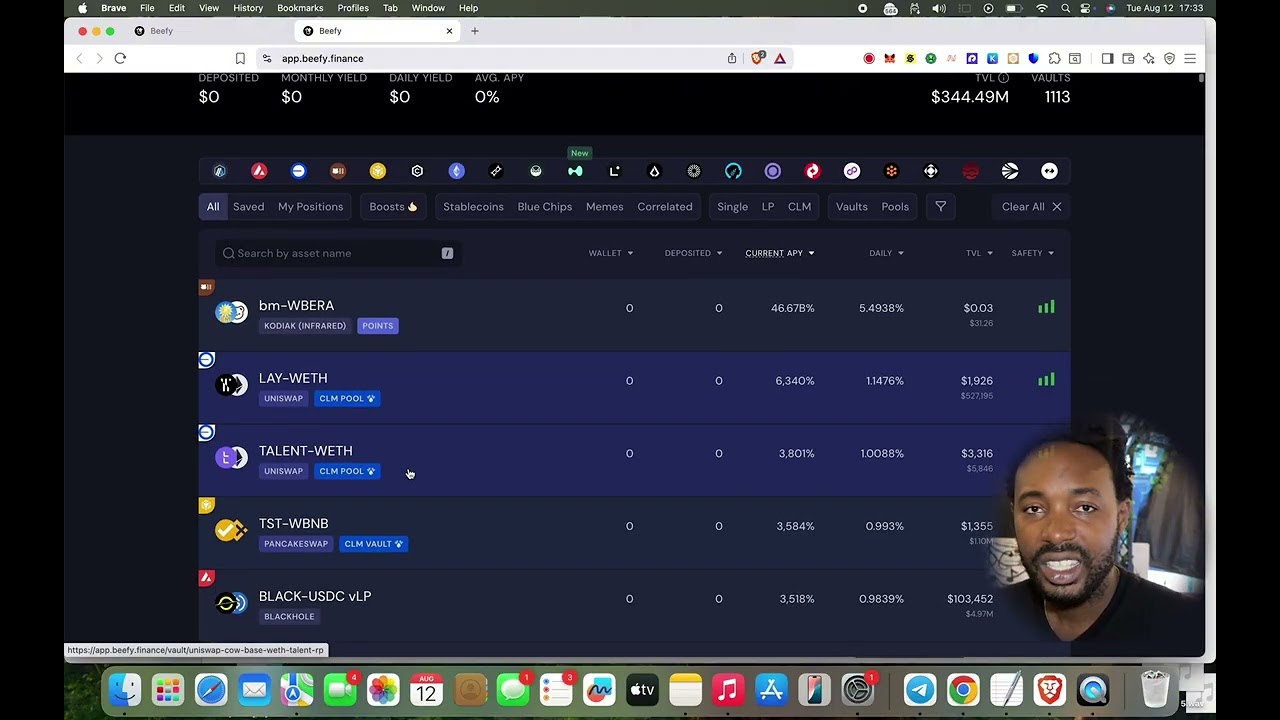This screenshot has height=720, width=1280.
Task: Open the MetaMask fox extension
Action: (x=889, y=58)
